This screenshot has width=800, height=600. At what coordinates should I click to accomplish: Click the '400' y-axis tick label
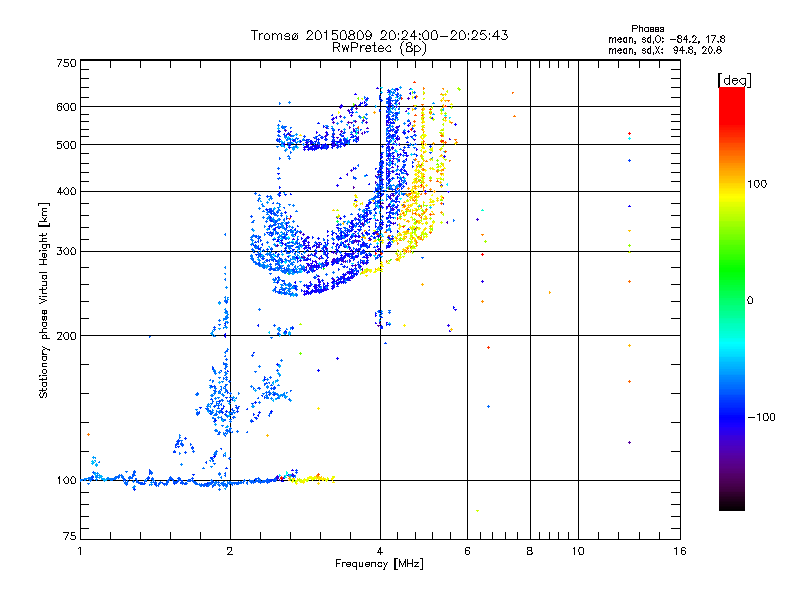pos(66,192)
